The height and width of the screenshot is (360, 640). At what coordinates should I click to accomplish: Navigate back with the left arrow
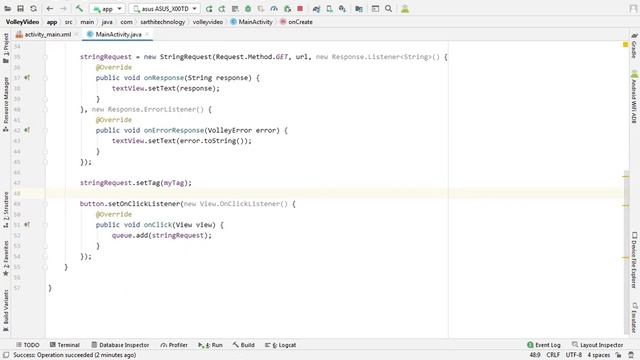[49, 9]
